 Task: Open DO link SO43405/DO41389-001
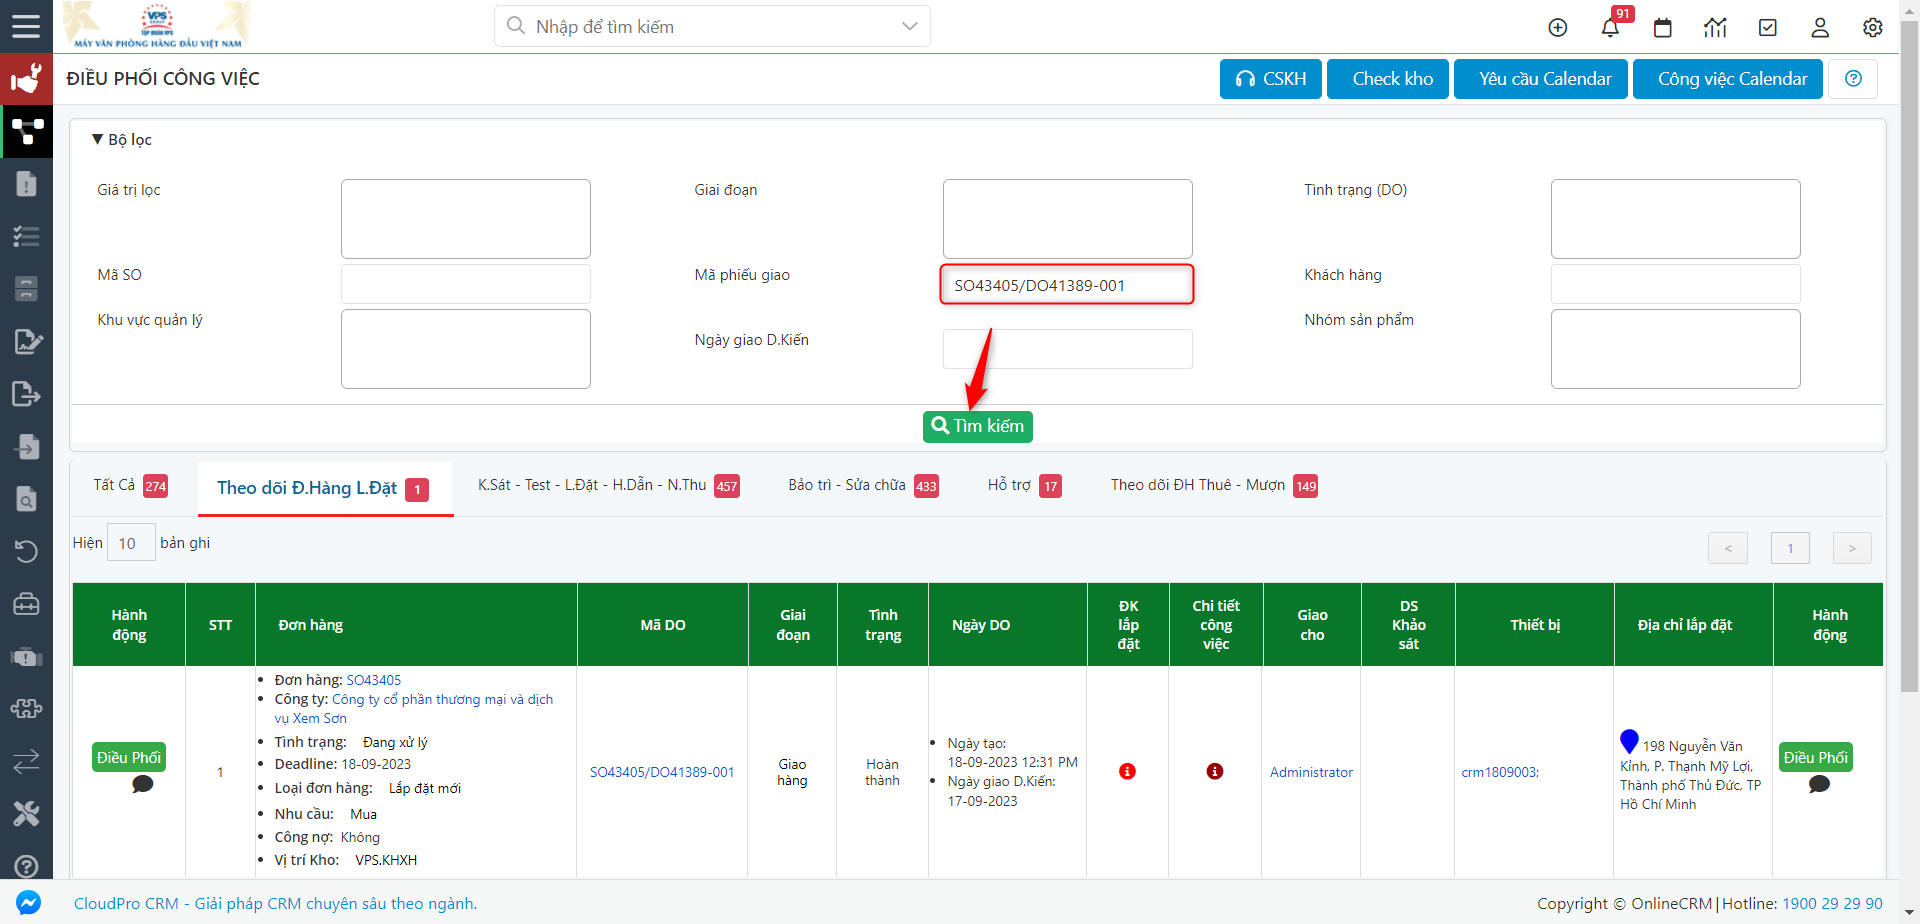point(662,772)
